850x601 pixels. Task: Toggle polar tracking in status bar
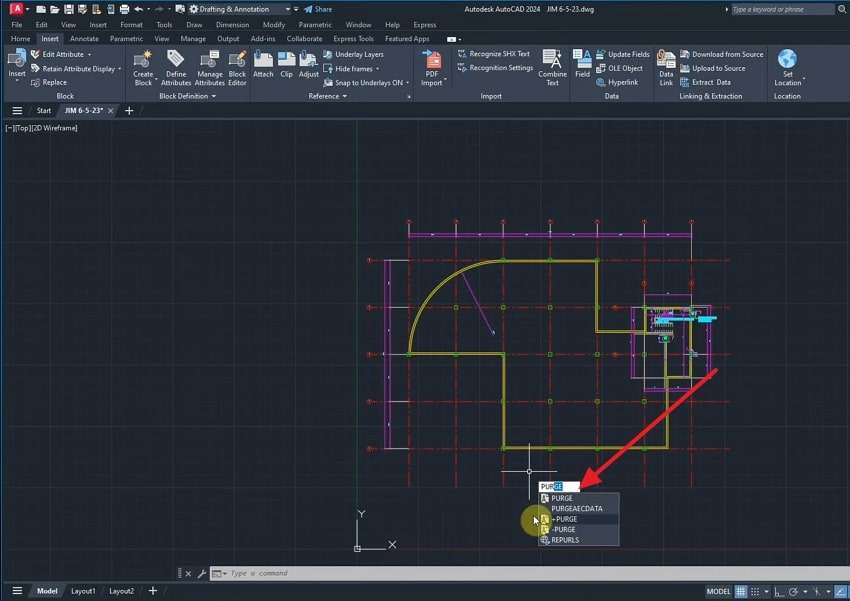tap(793, 591)
